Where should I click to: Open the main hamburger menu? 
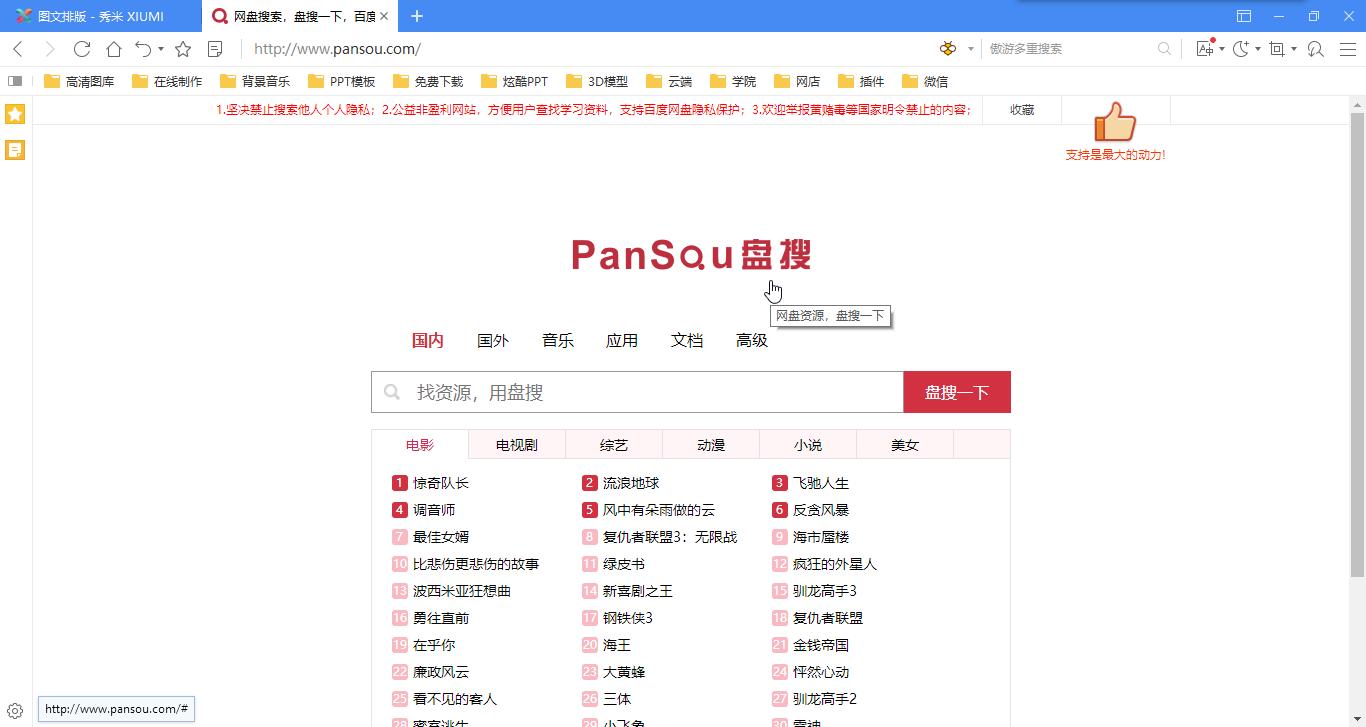pos(1346,48)
